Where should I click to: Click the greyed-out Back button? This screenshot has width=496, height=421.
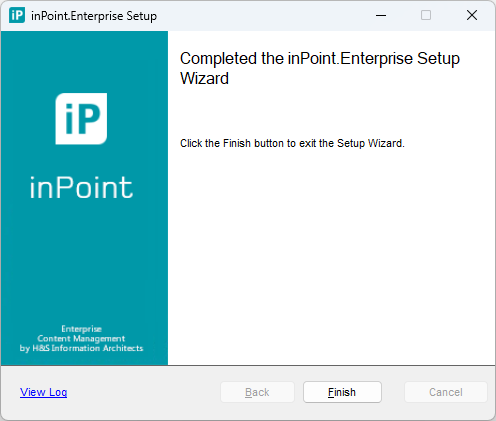tap(257, 392)
